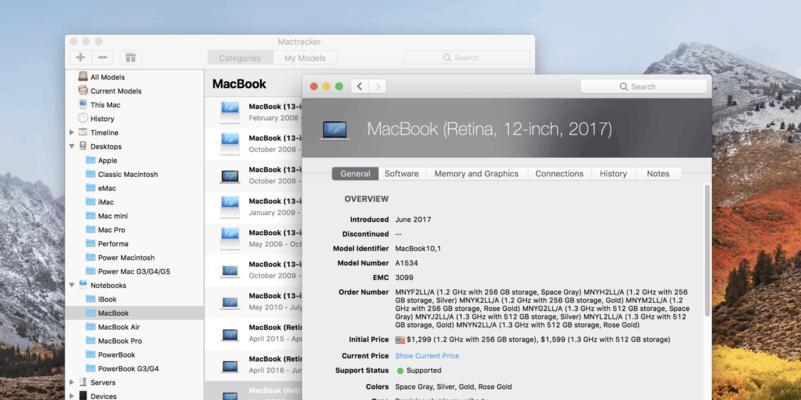The height and width of the screenshot is (400, 801).
Task: Click the Introduced value June 2017
Action: [413, 219]
